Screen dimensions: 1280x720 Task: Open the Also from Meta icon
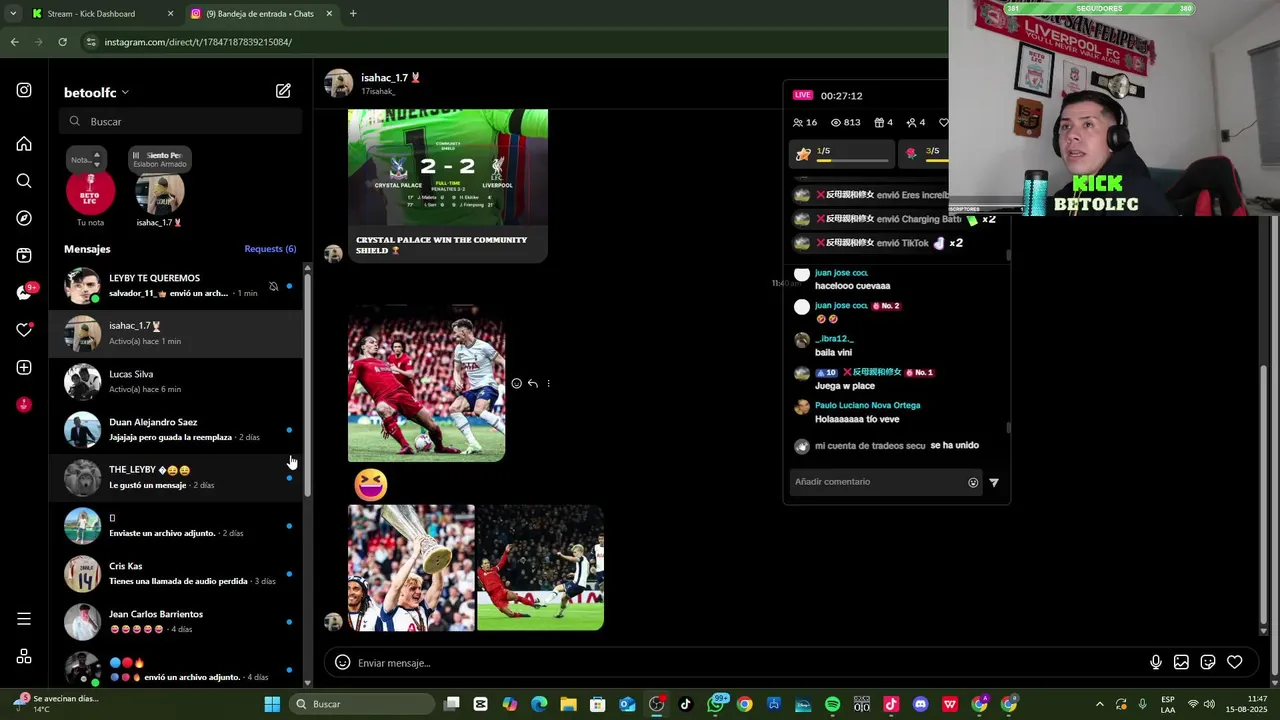click(x=24, y=657)
